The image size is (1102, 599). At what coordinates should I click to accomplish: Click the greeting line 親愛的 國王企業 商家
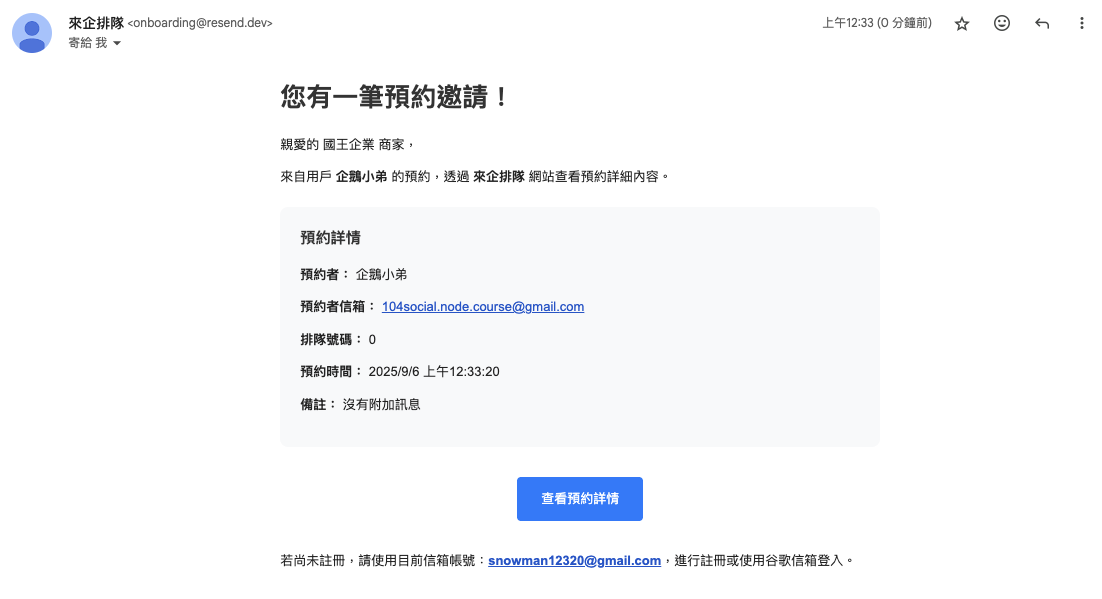[x=347, y=145]
